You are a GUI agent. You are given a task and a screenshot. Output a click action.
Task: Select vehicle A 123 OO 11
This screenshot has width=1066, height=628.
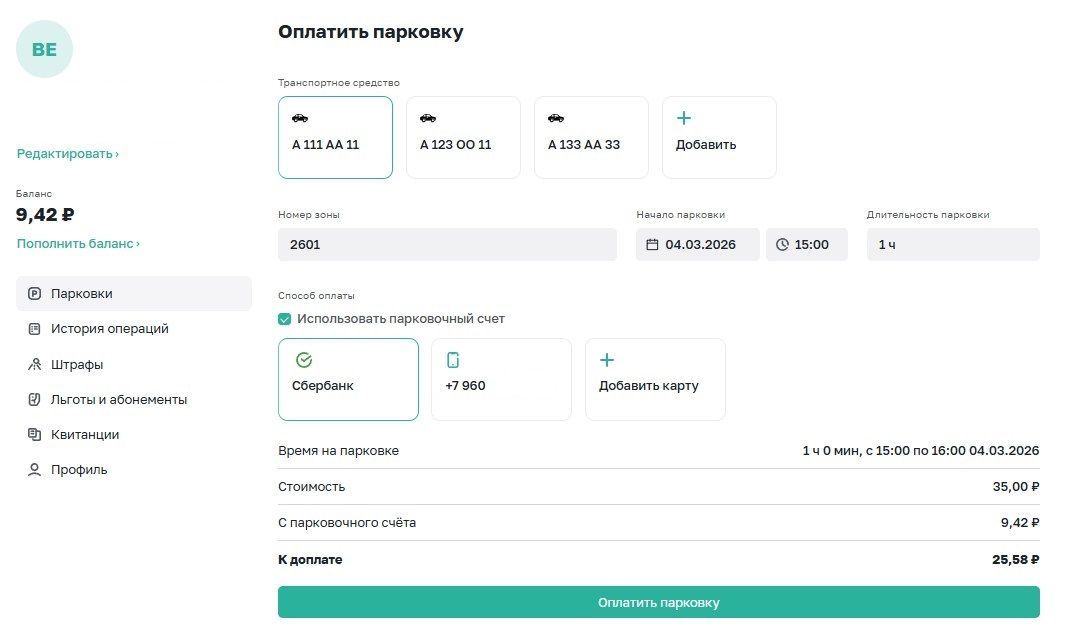[x=463, y=138]
